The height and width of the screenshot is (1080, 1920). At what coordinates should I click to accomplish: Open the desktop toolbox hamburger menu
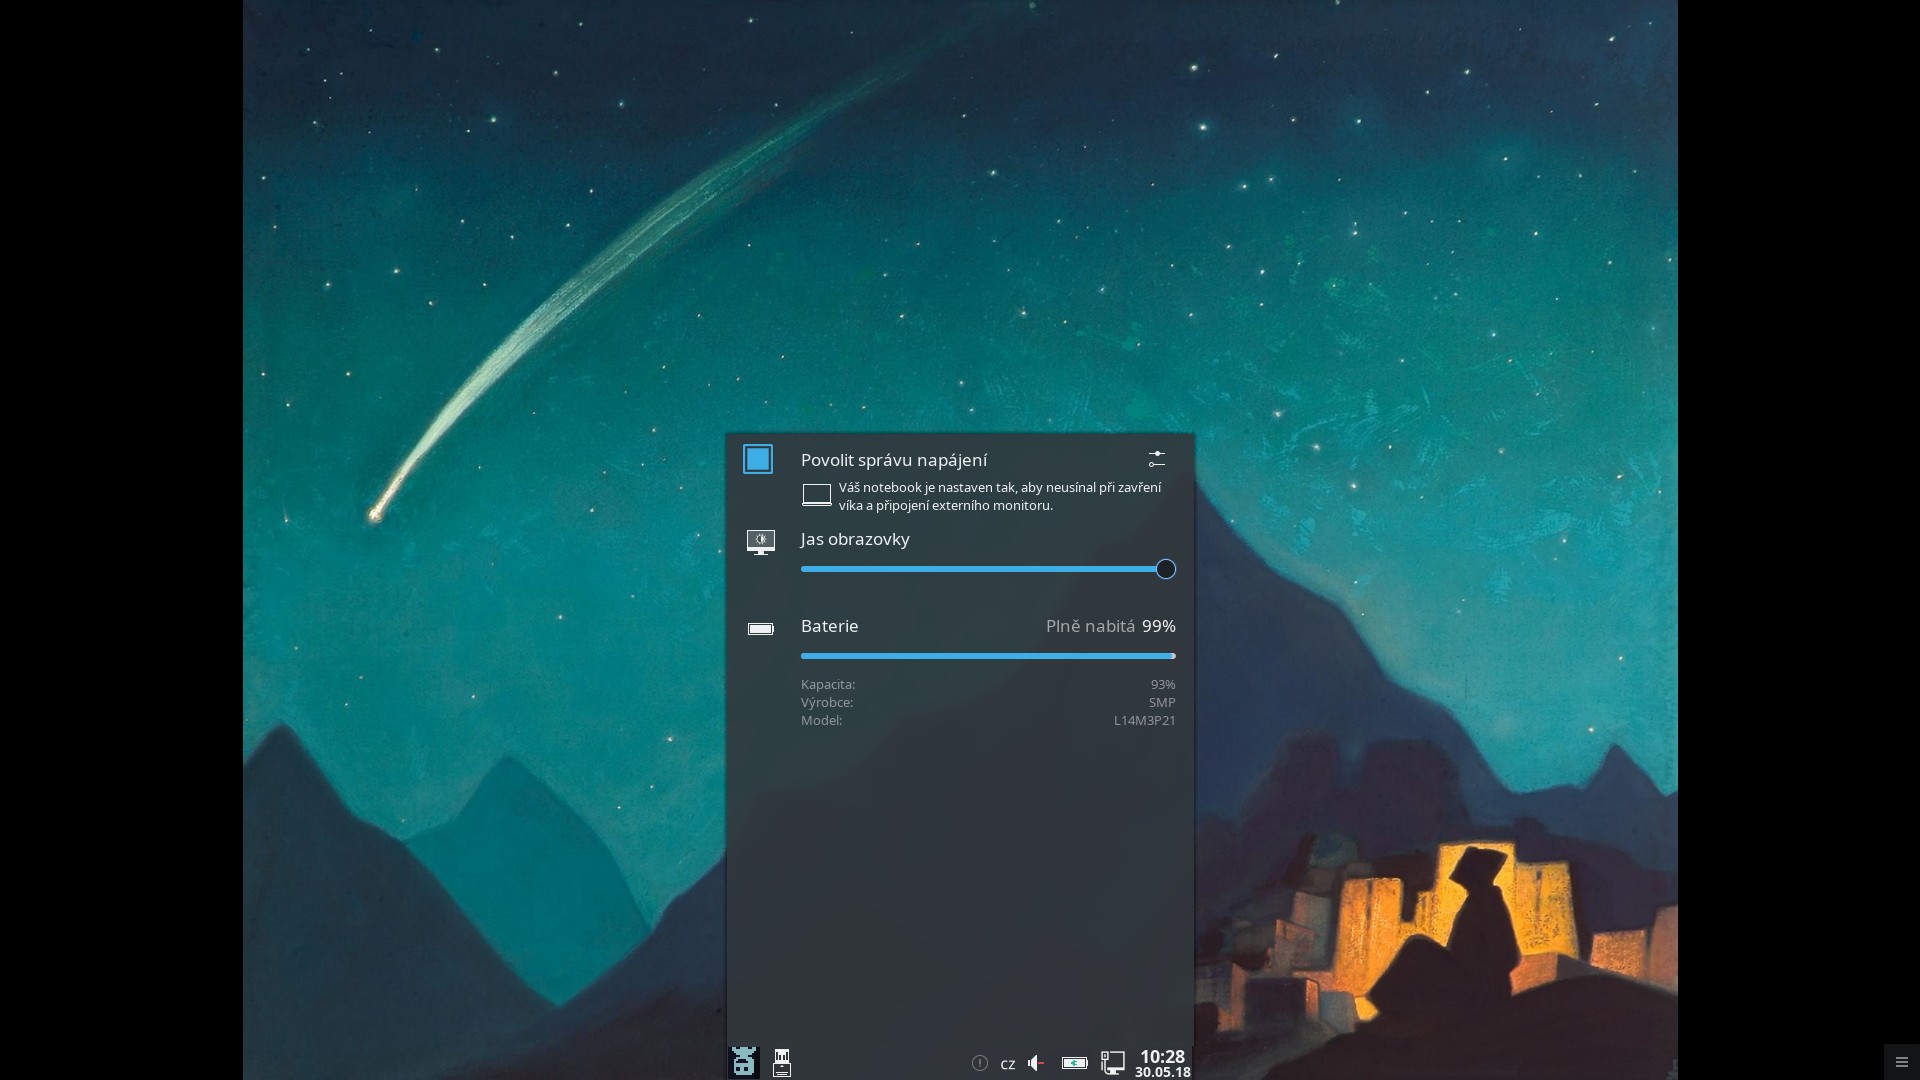[1902, 1062]
